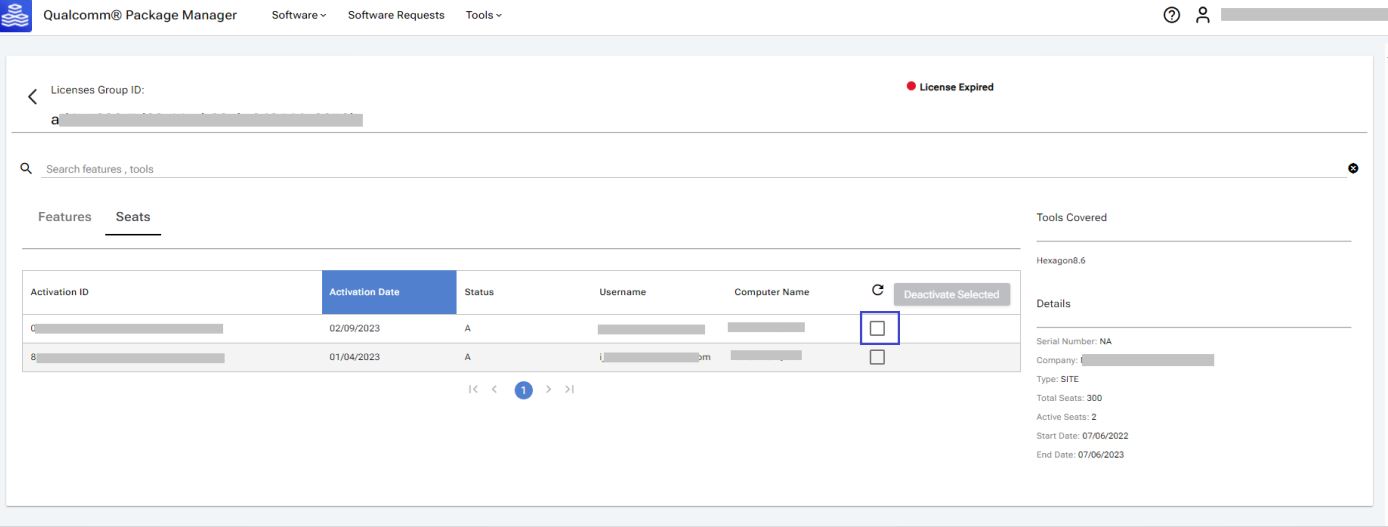Refresh the seats list icon
Image resolution: width=1388 pixels, height=527 pixels.
coord(878,290)
